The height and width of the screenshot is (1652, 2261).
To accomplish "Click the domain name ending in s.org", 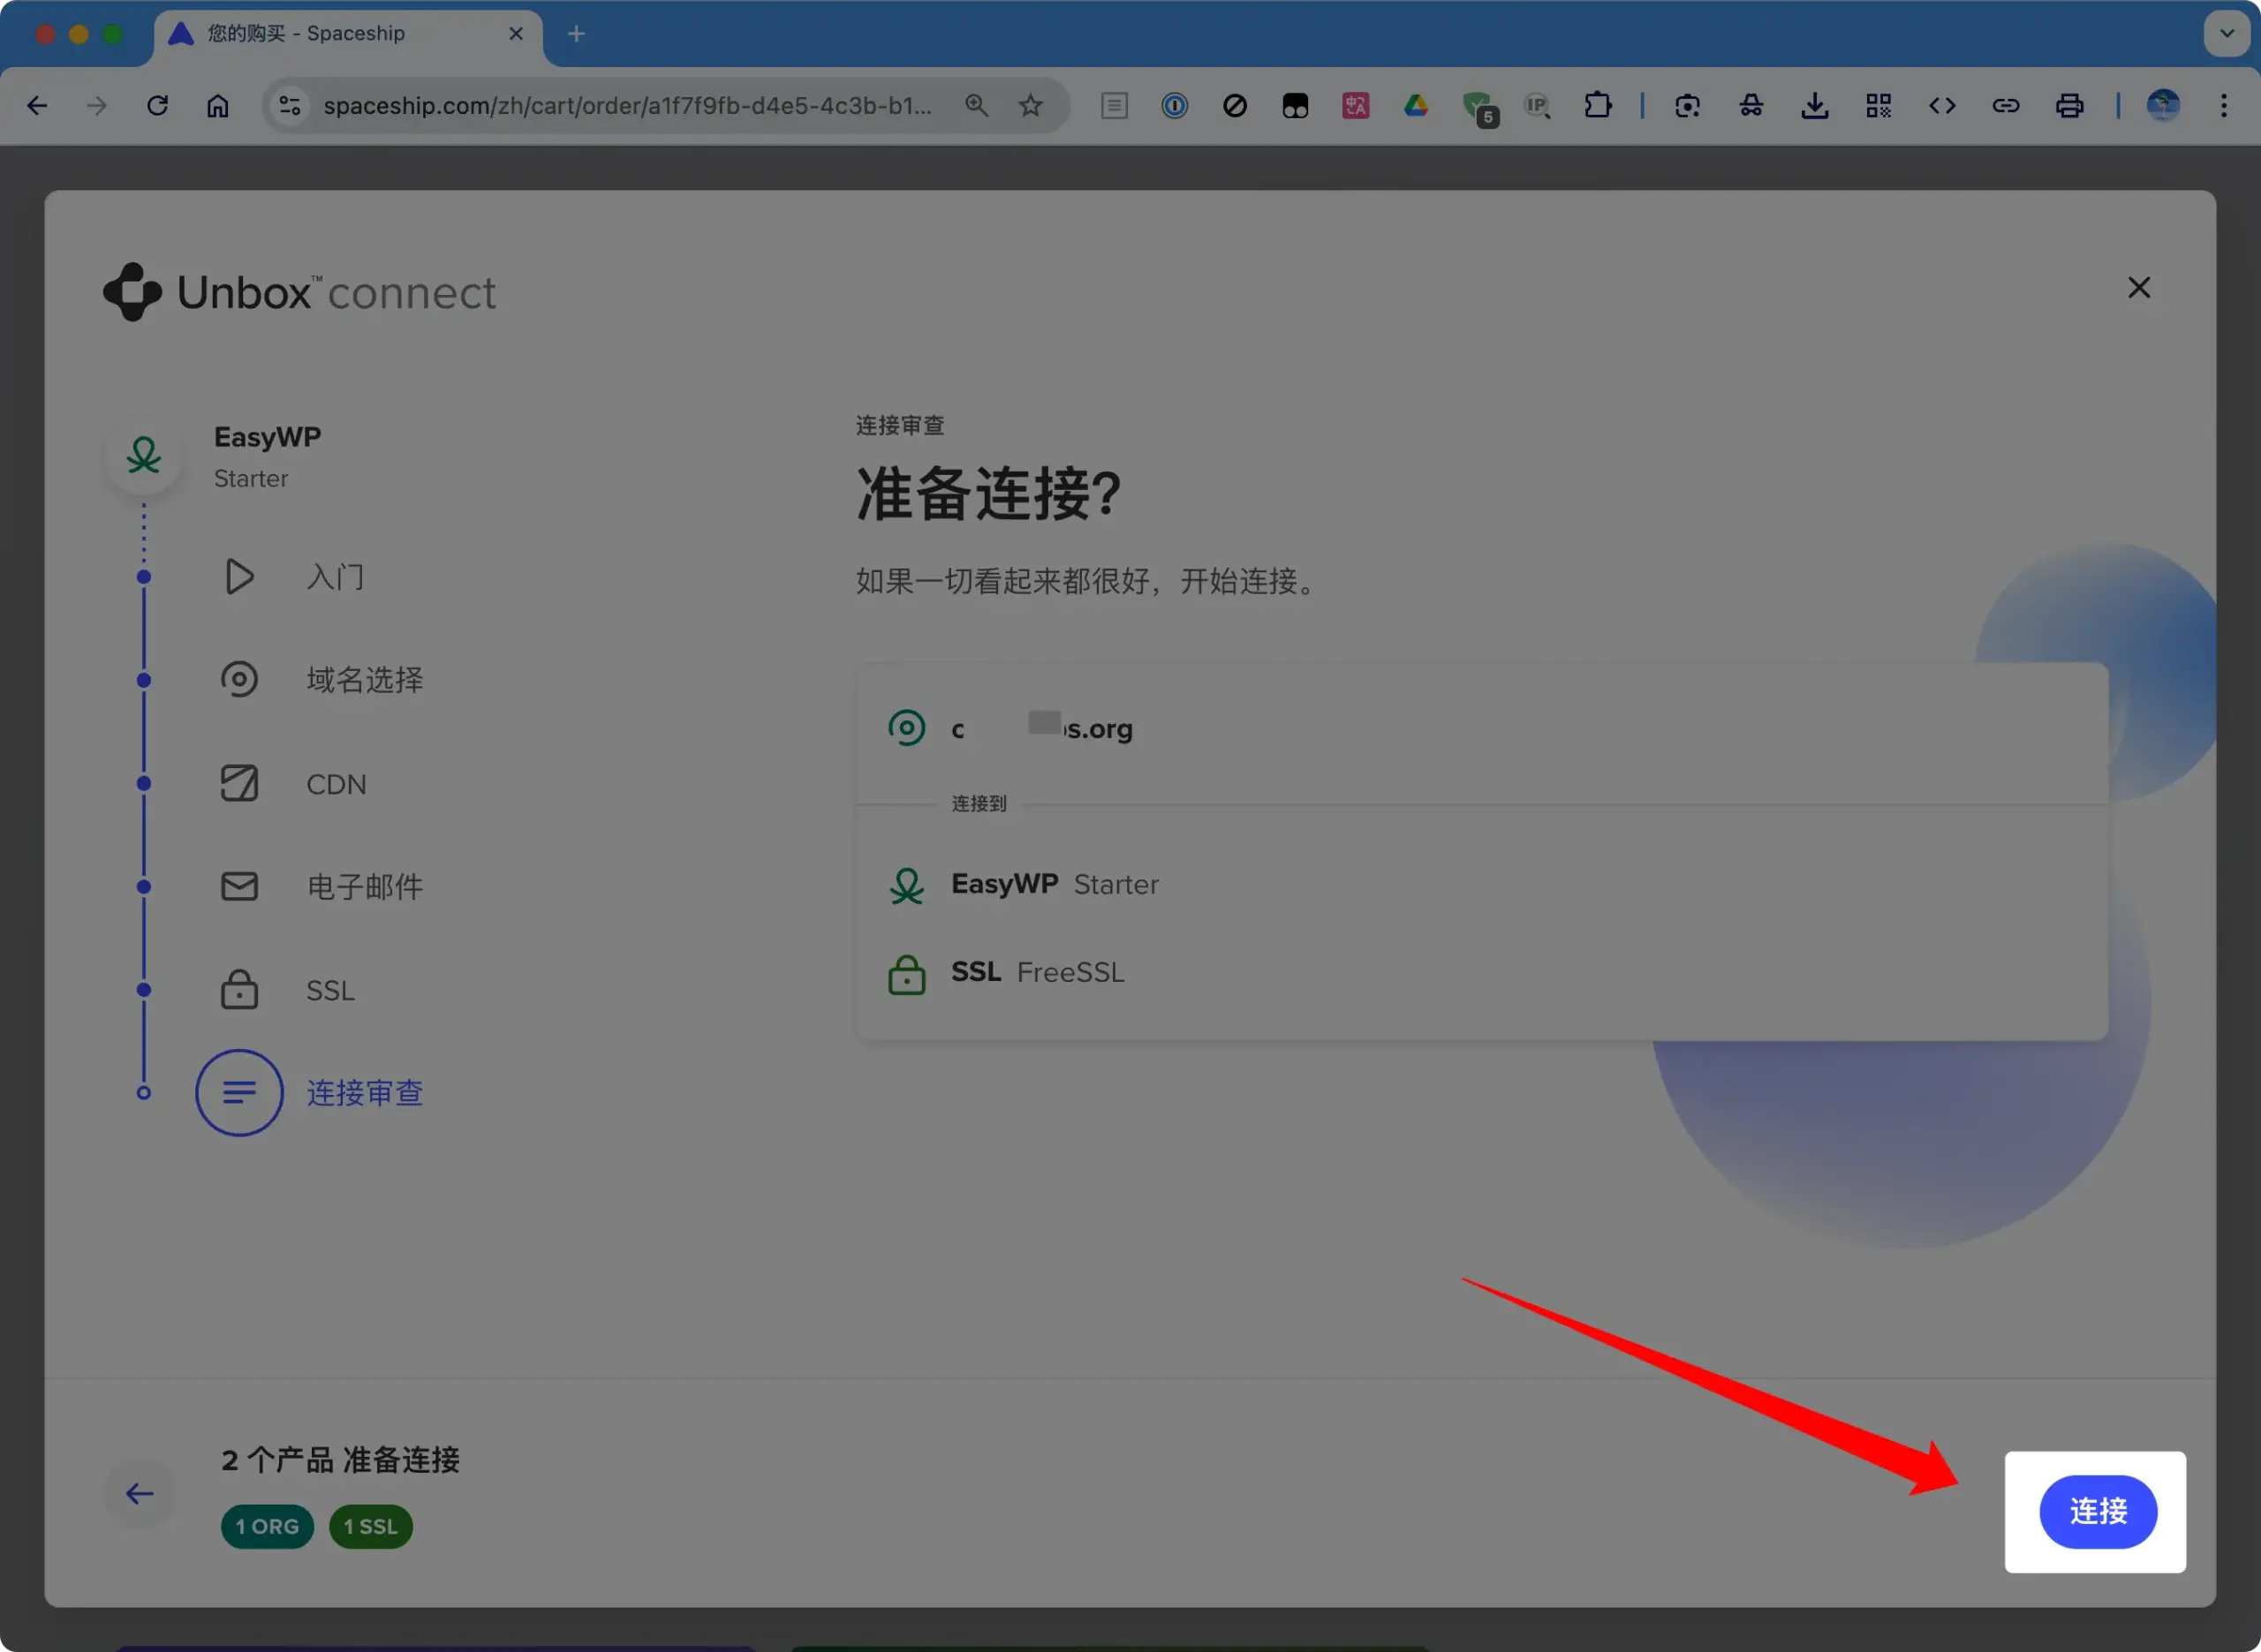I will coord(1041,728).
